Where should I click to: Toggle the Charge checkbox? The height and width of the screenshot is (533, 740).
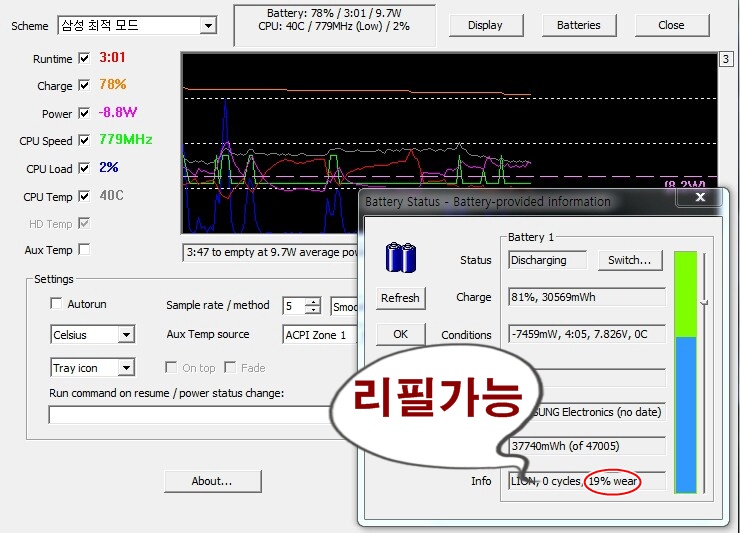[84, 85]
